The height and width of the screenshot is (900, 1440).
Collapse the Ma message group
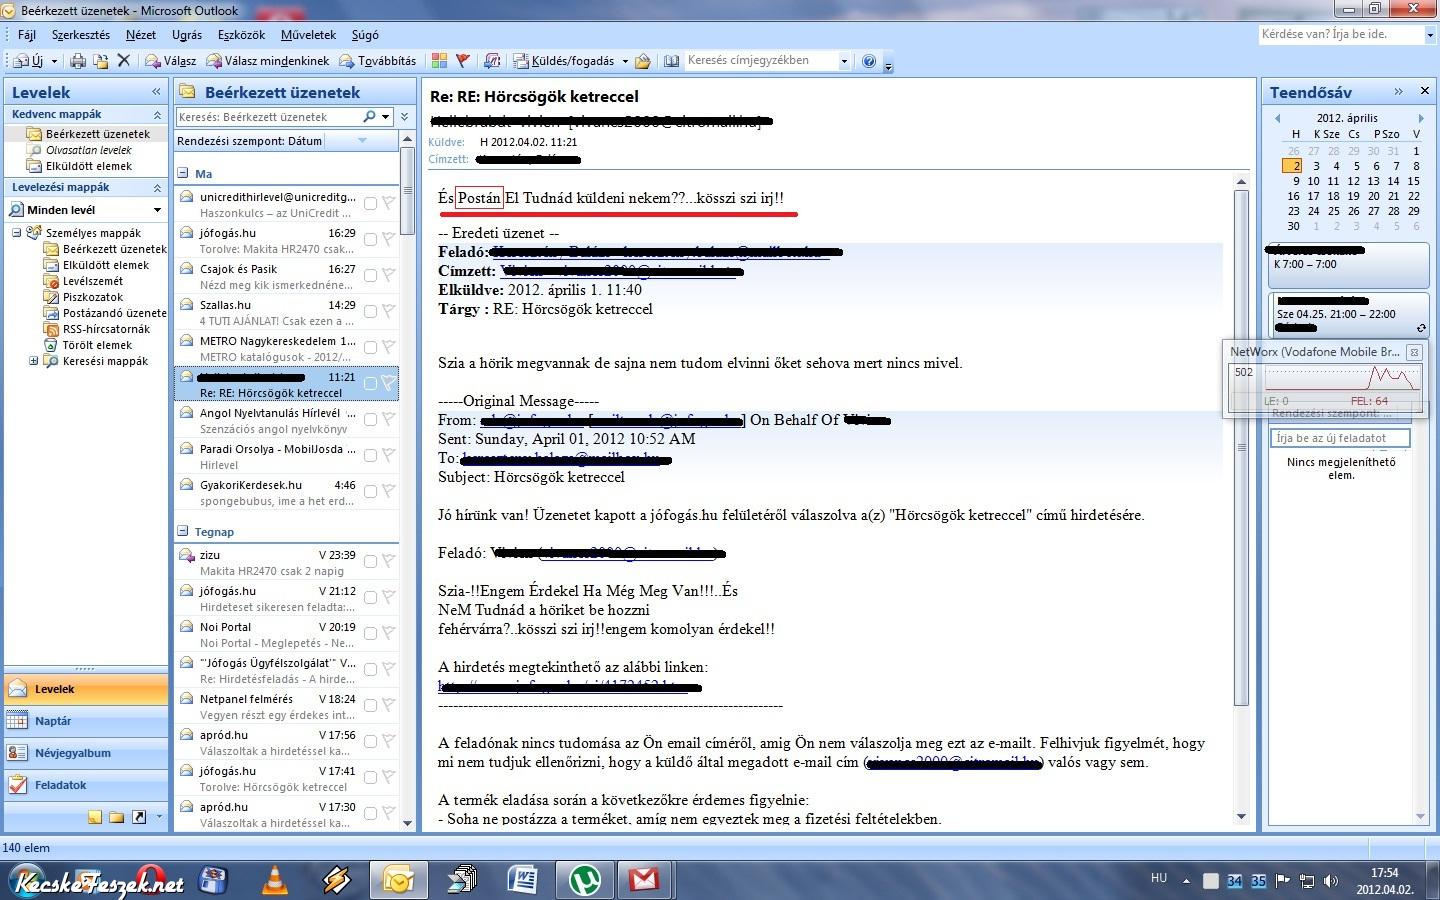[x=183, y=173]
